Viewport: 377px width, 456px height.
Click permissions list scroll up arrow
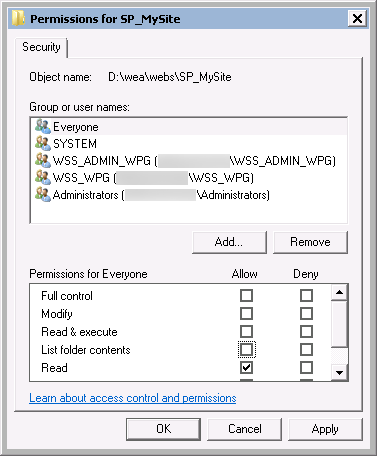(339, 292)
